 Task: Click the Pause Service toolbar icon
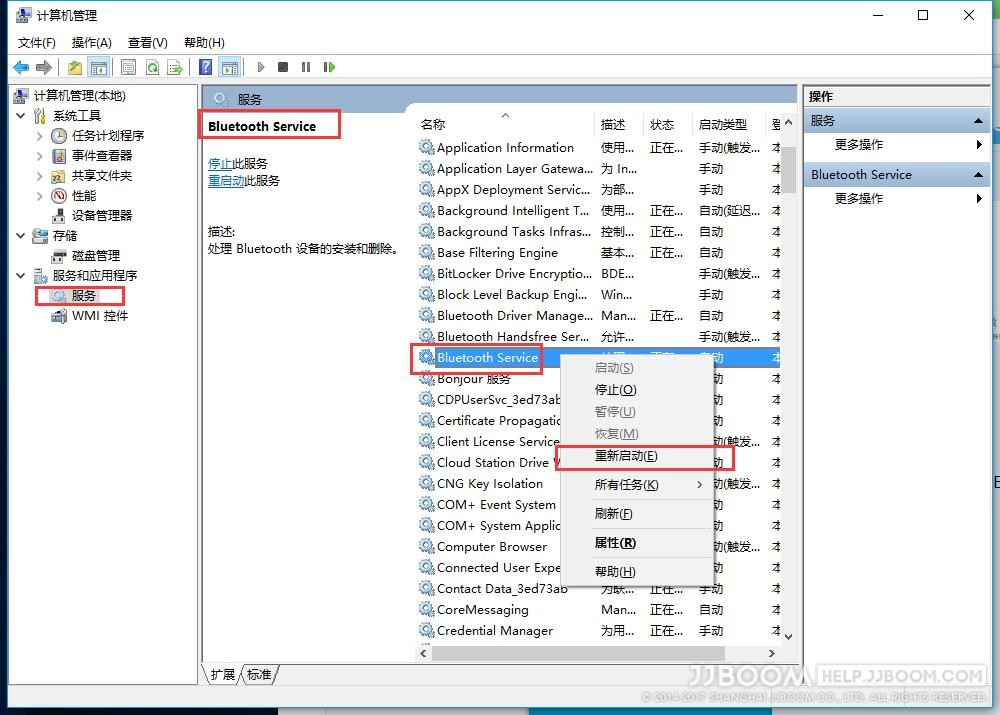coord(305,67)
